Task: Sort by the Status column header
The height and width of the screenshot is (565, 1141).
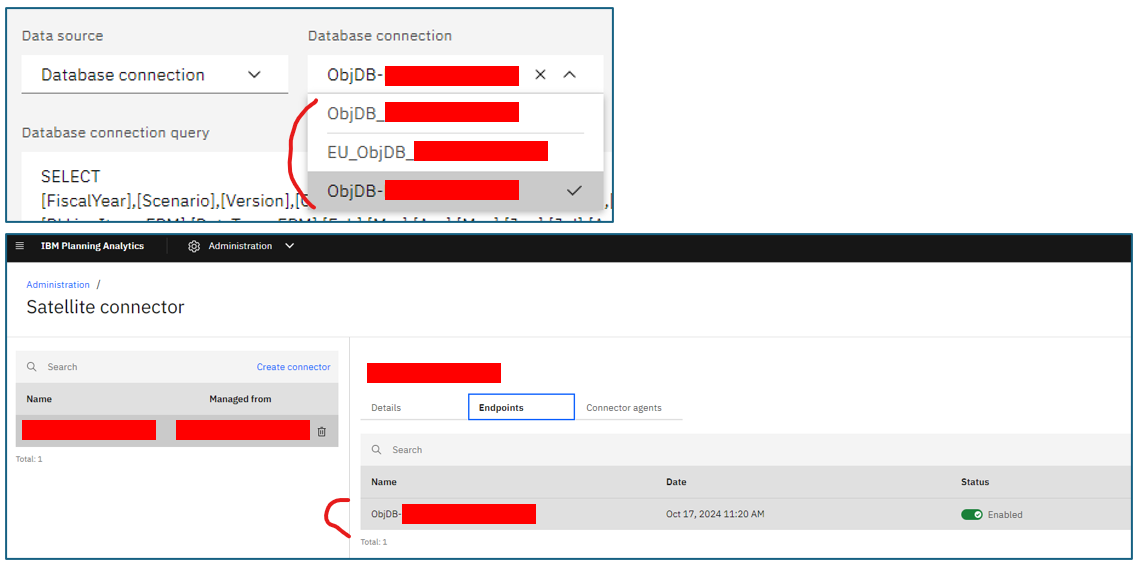Action: click(975, 482)
